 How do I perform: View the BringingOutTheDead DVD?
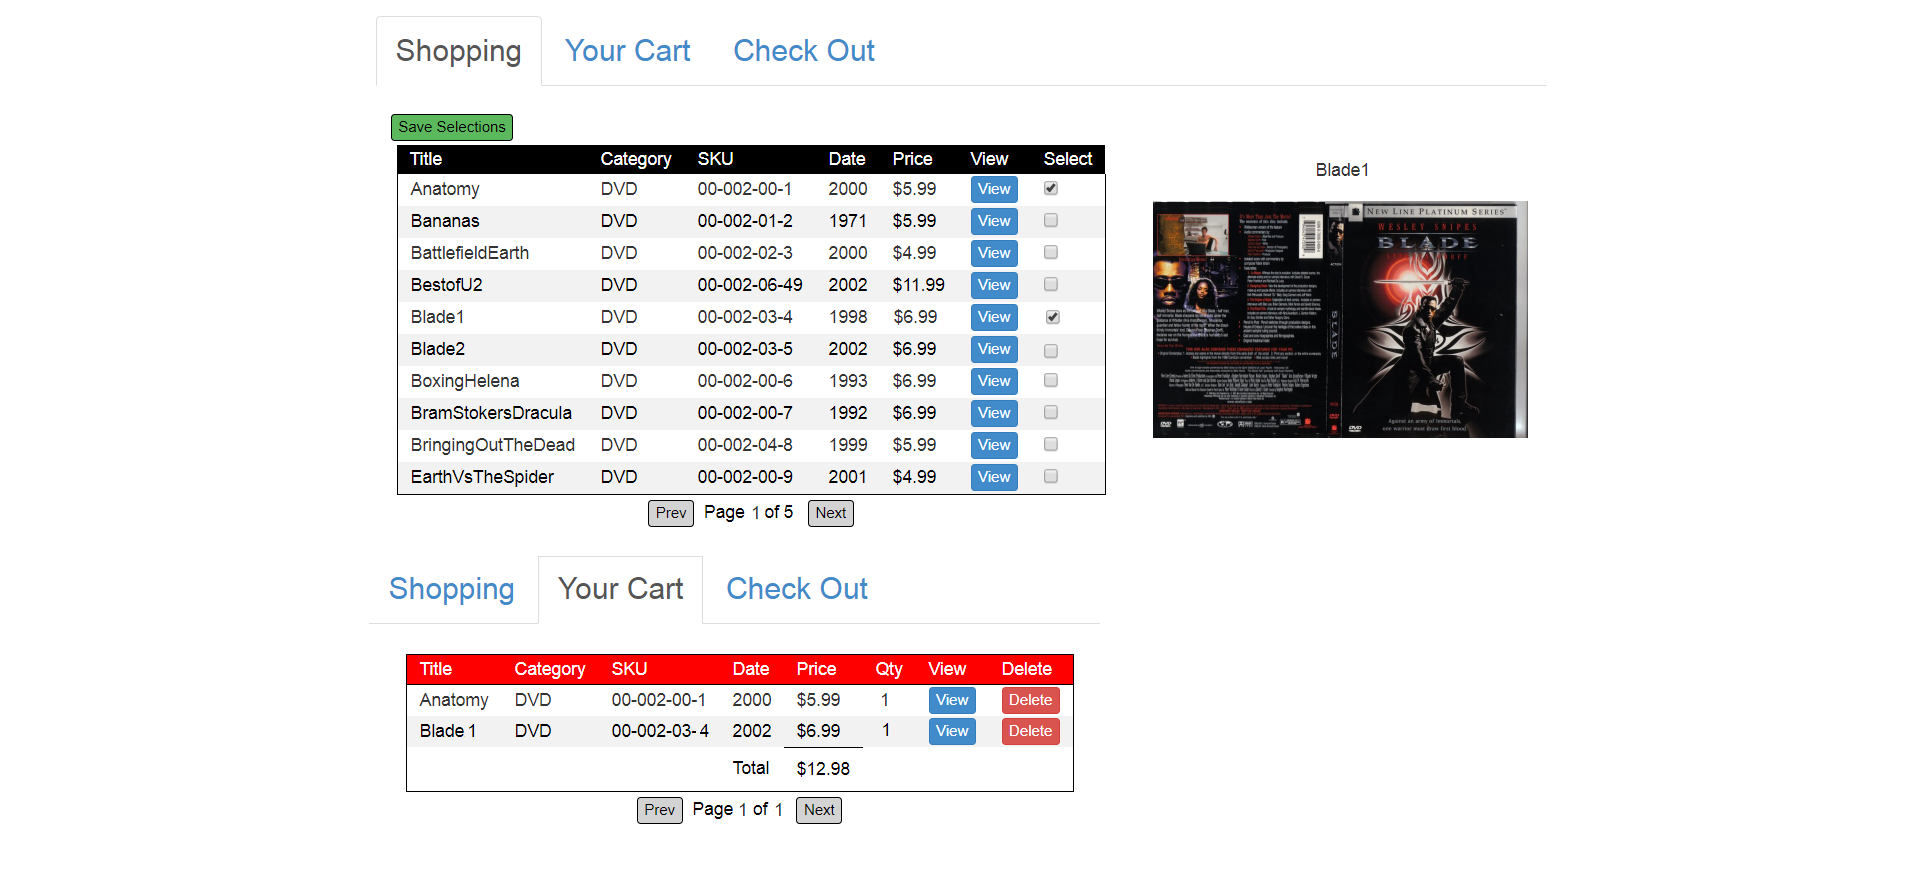click(994, 445)
